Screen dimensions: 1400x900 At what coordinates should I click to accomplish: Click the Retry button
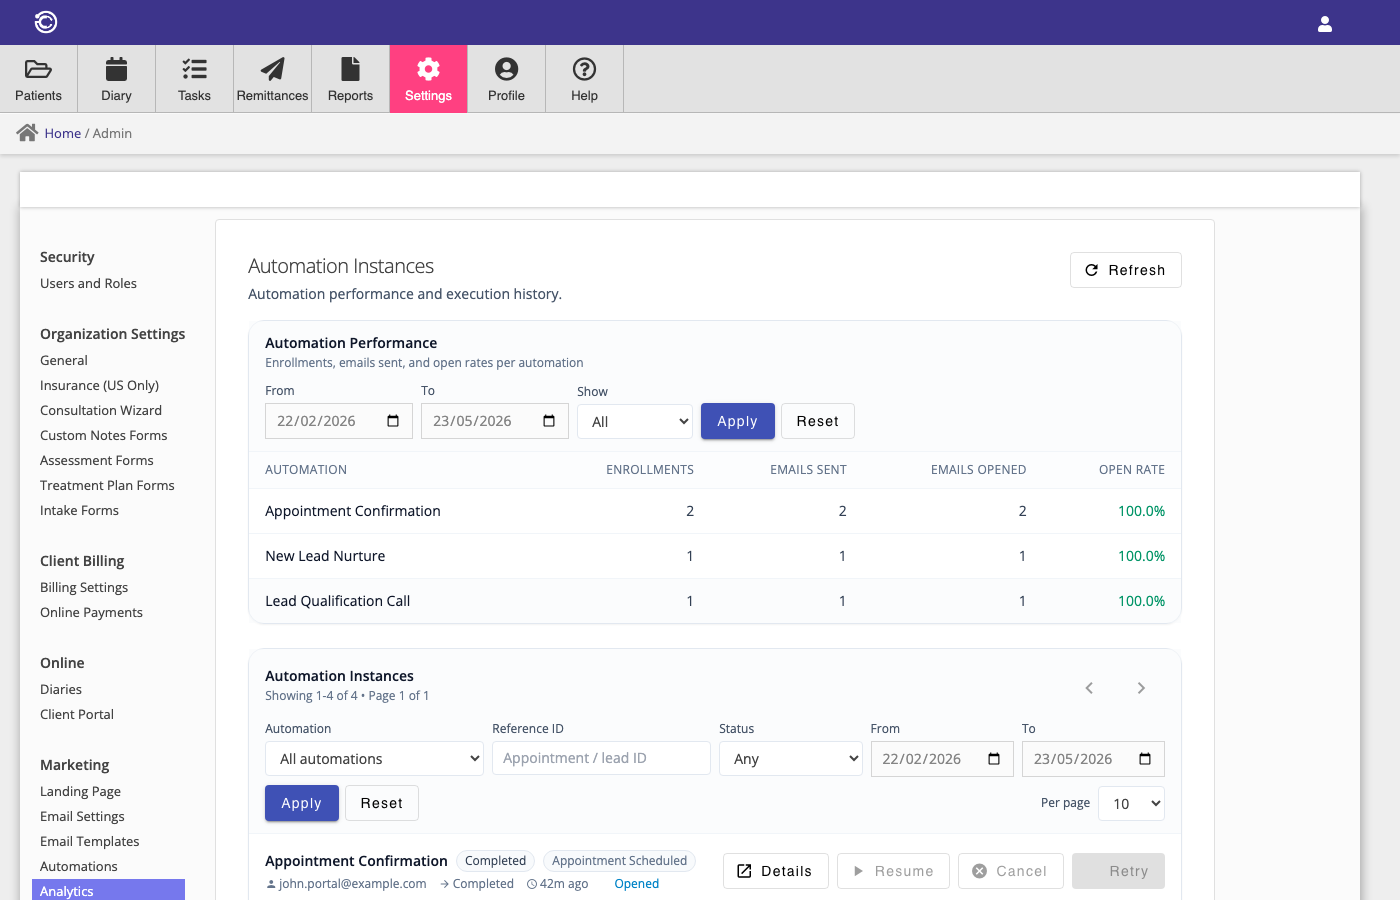pyautogui.click(x=1119, y=871)
